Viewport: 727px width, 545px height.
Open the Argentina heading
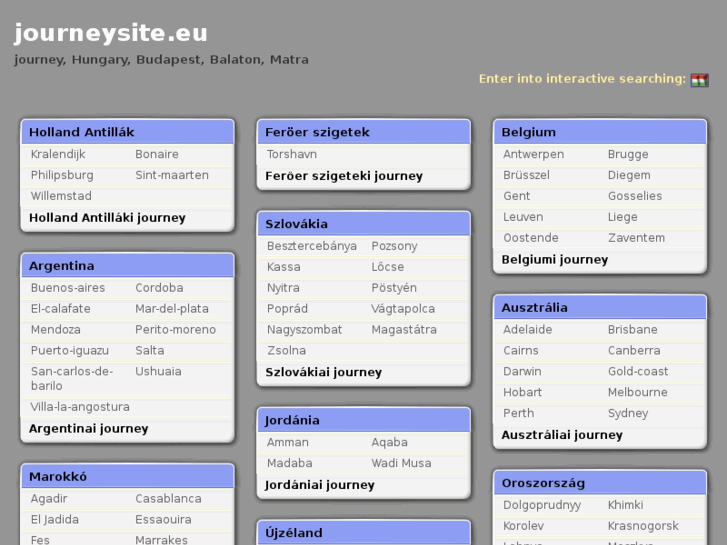(62, 266)
